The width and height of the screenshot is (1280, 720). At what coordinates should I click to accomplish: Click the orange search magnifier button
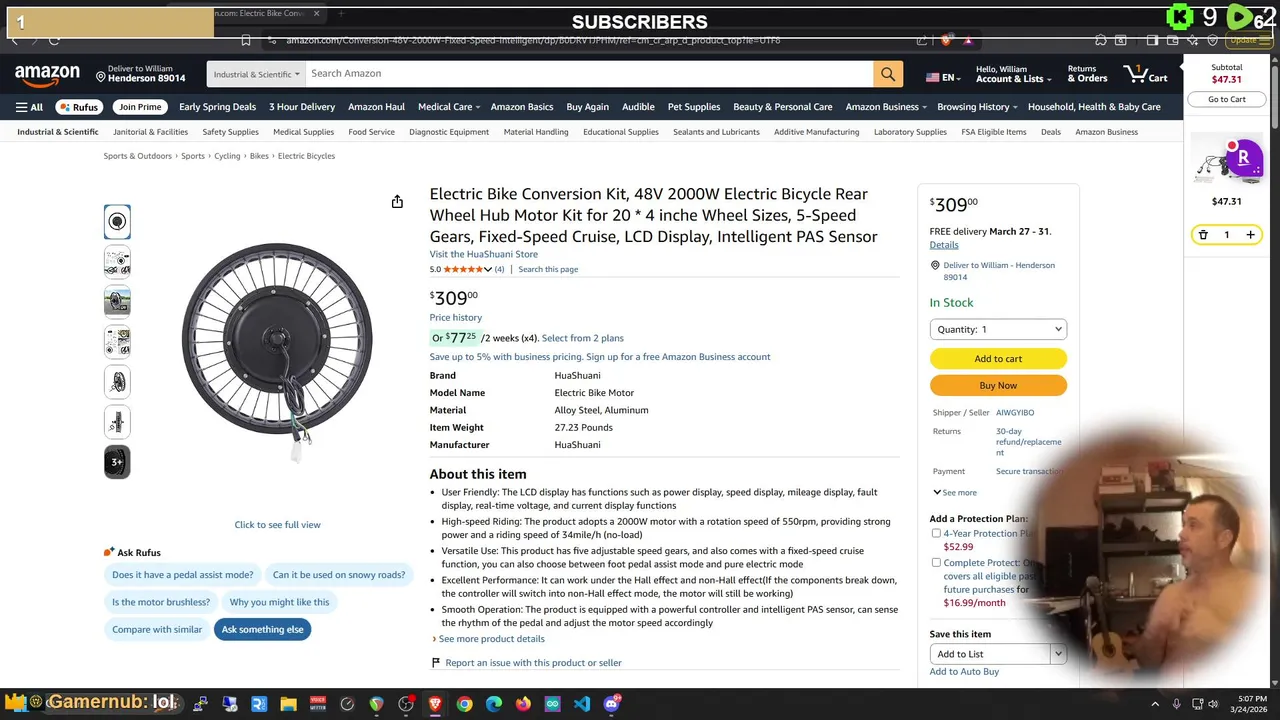(x=887, y=74)
